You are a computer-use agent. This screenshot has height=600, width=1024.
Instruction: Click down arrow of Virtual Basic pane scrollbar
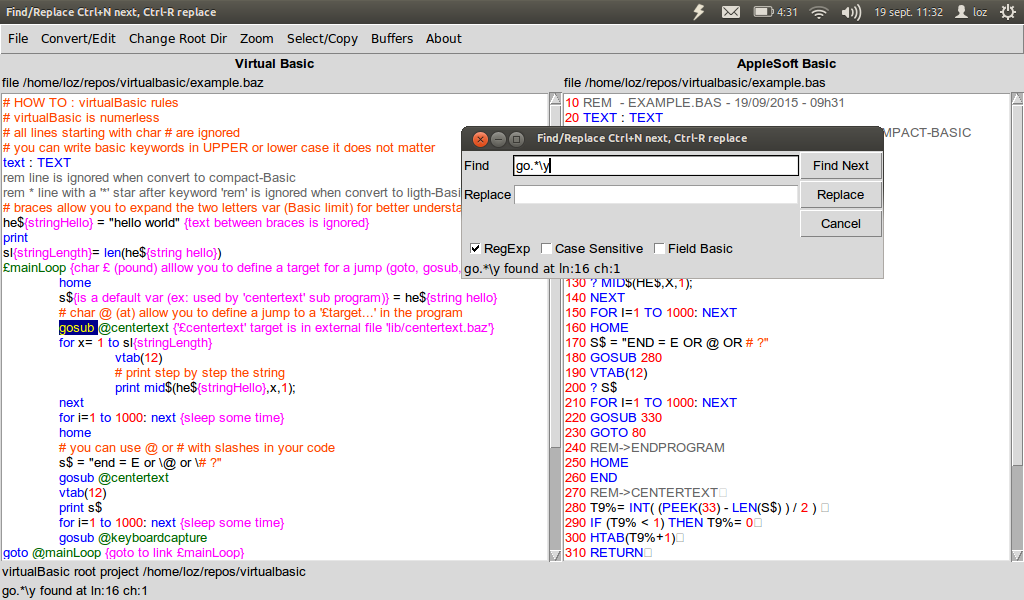556,555
